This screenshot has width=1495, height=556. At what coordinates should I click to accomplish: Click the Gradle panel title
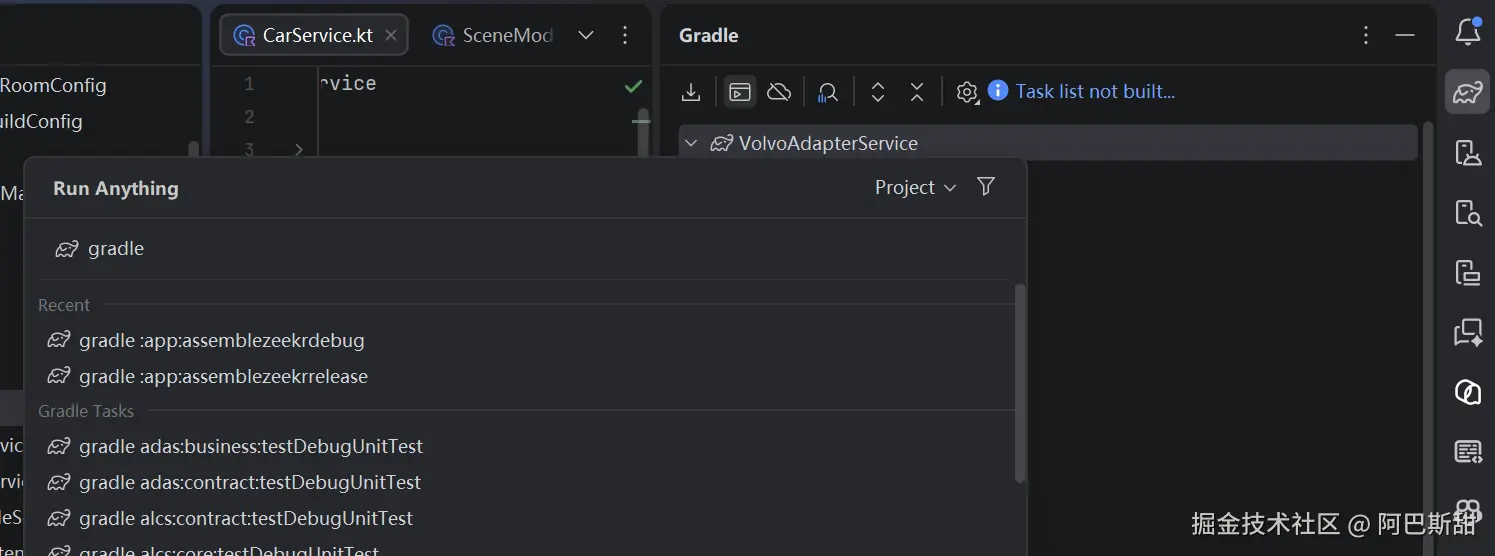tap(708, 35)
